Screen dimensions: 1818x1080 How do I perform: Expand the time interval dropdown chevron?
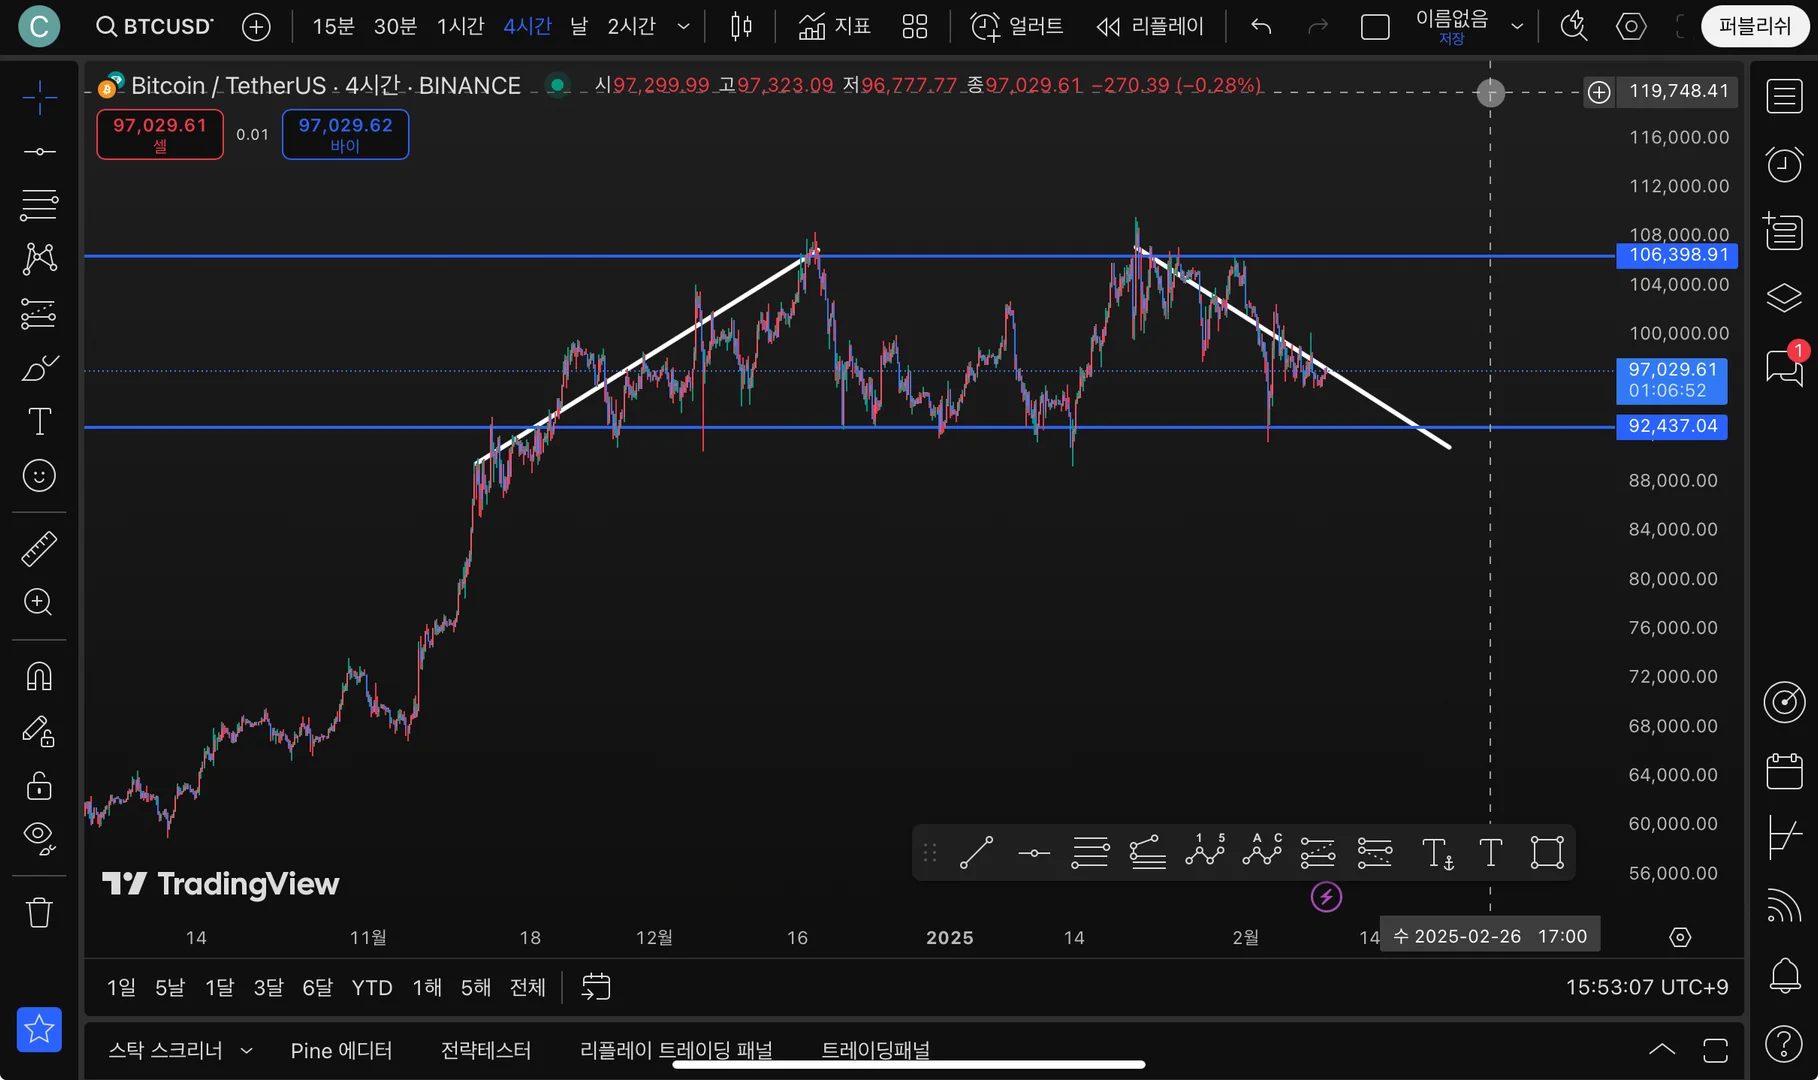684,27
